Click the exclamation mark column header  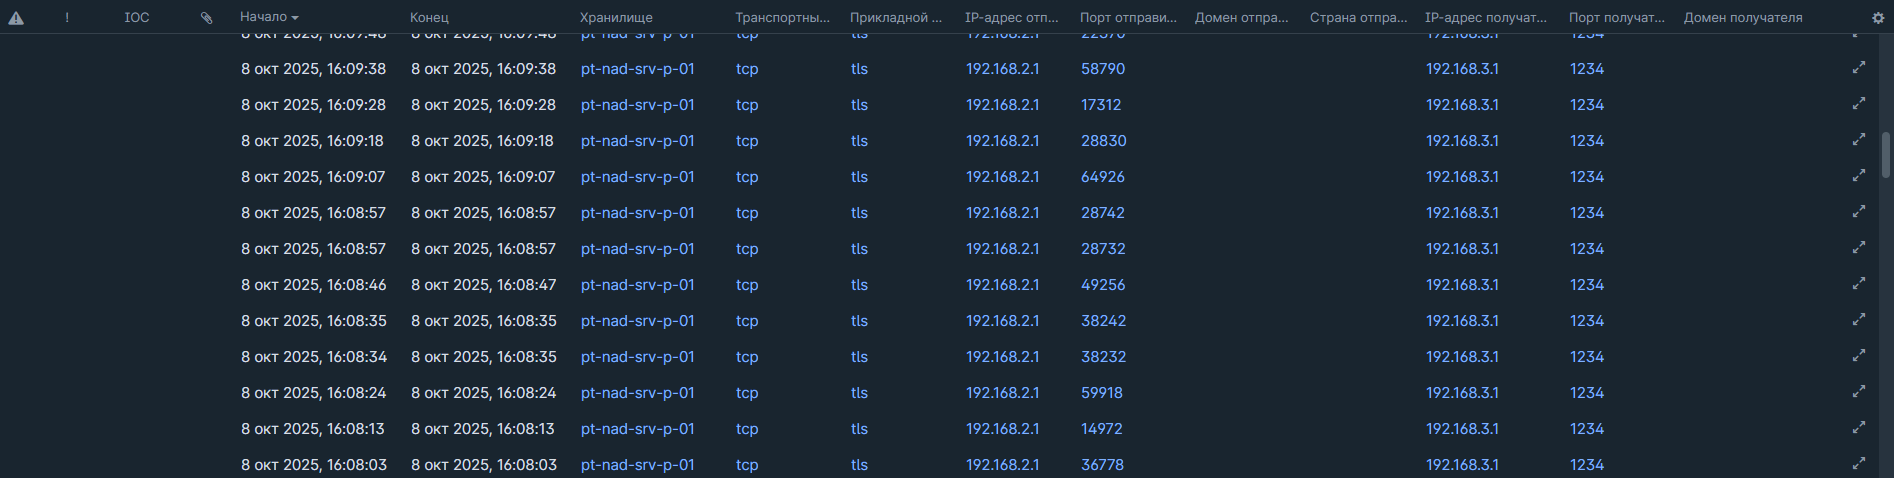coord(67,18)
